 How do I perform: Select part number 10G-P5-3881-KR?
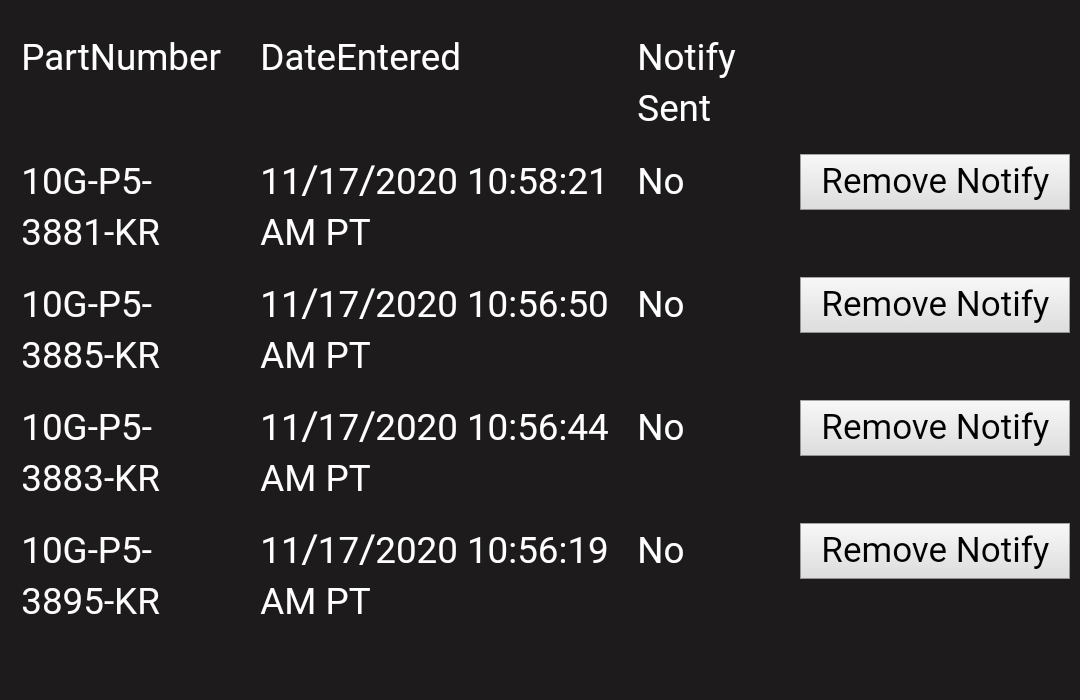point(90,208)
